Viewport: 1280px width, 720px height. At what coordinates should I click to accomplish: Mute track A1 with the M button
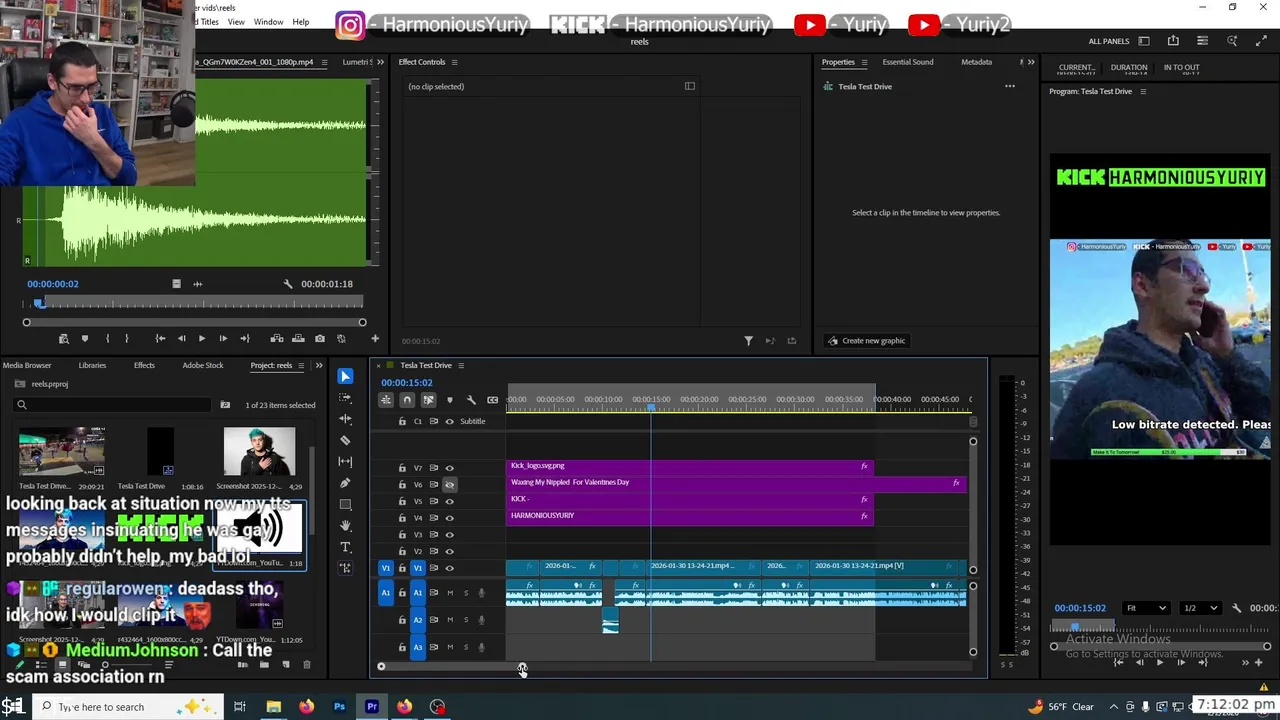pos(450,593)
